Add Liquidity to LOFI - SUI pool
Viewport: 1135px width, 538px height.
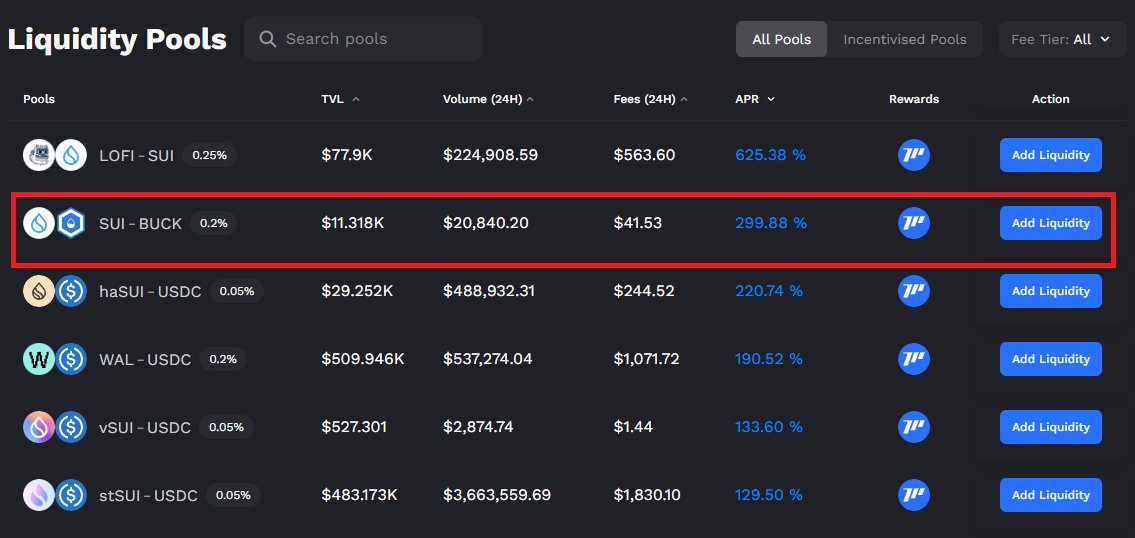tap(1050, 155)
